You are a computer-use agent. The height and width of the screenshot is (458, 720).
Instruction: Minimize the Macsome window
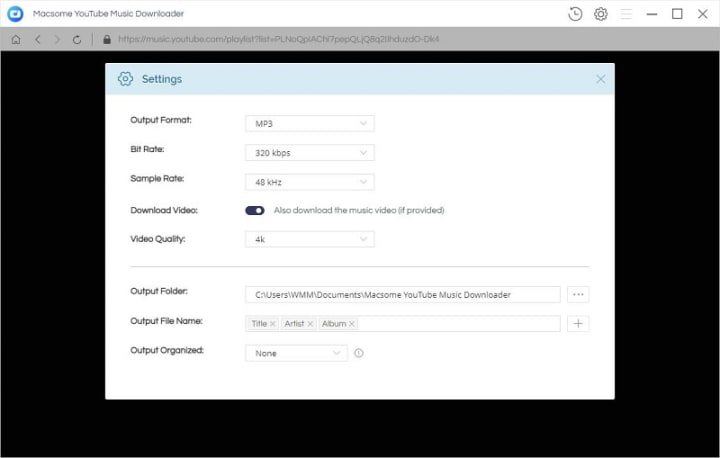652,14
